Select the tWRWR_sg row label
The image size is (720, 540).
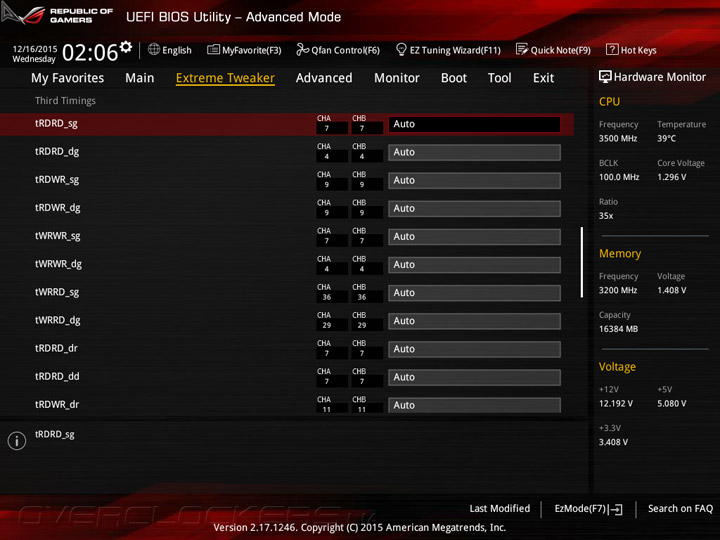[58, 236]
